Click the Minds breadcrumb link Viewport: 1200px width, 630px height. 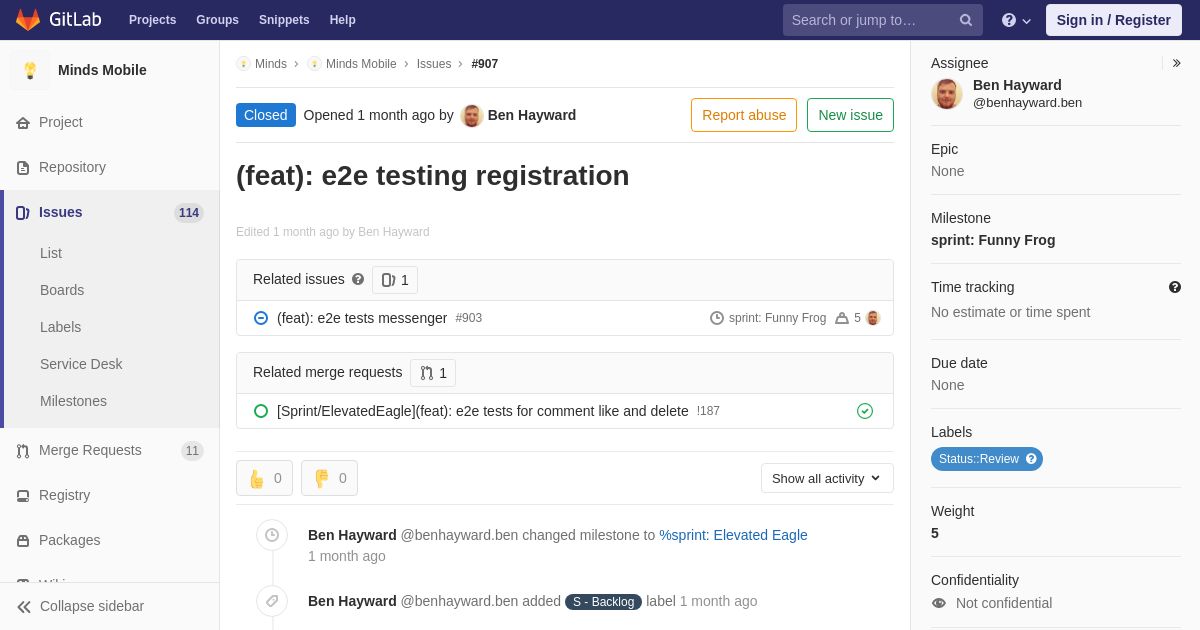271,64
